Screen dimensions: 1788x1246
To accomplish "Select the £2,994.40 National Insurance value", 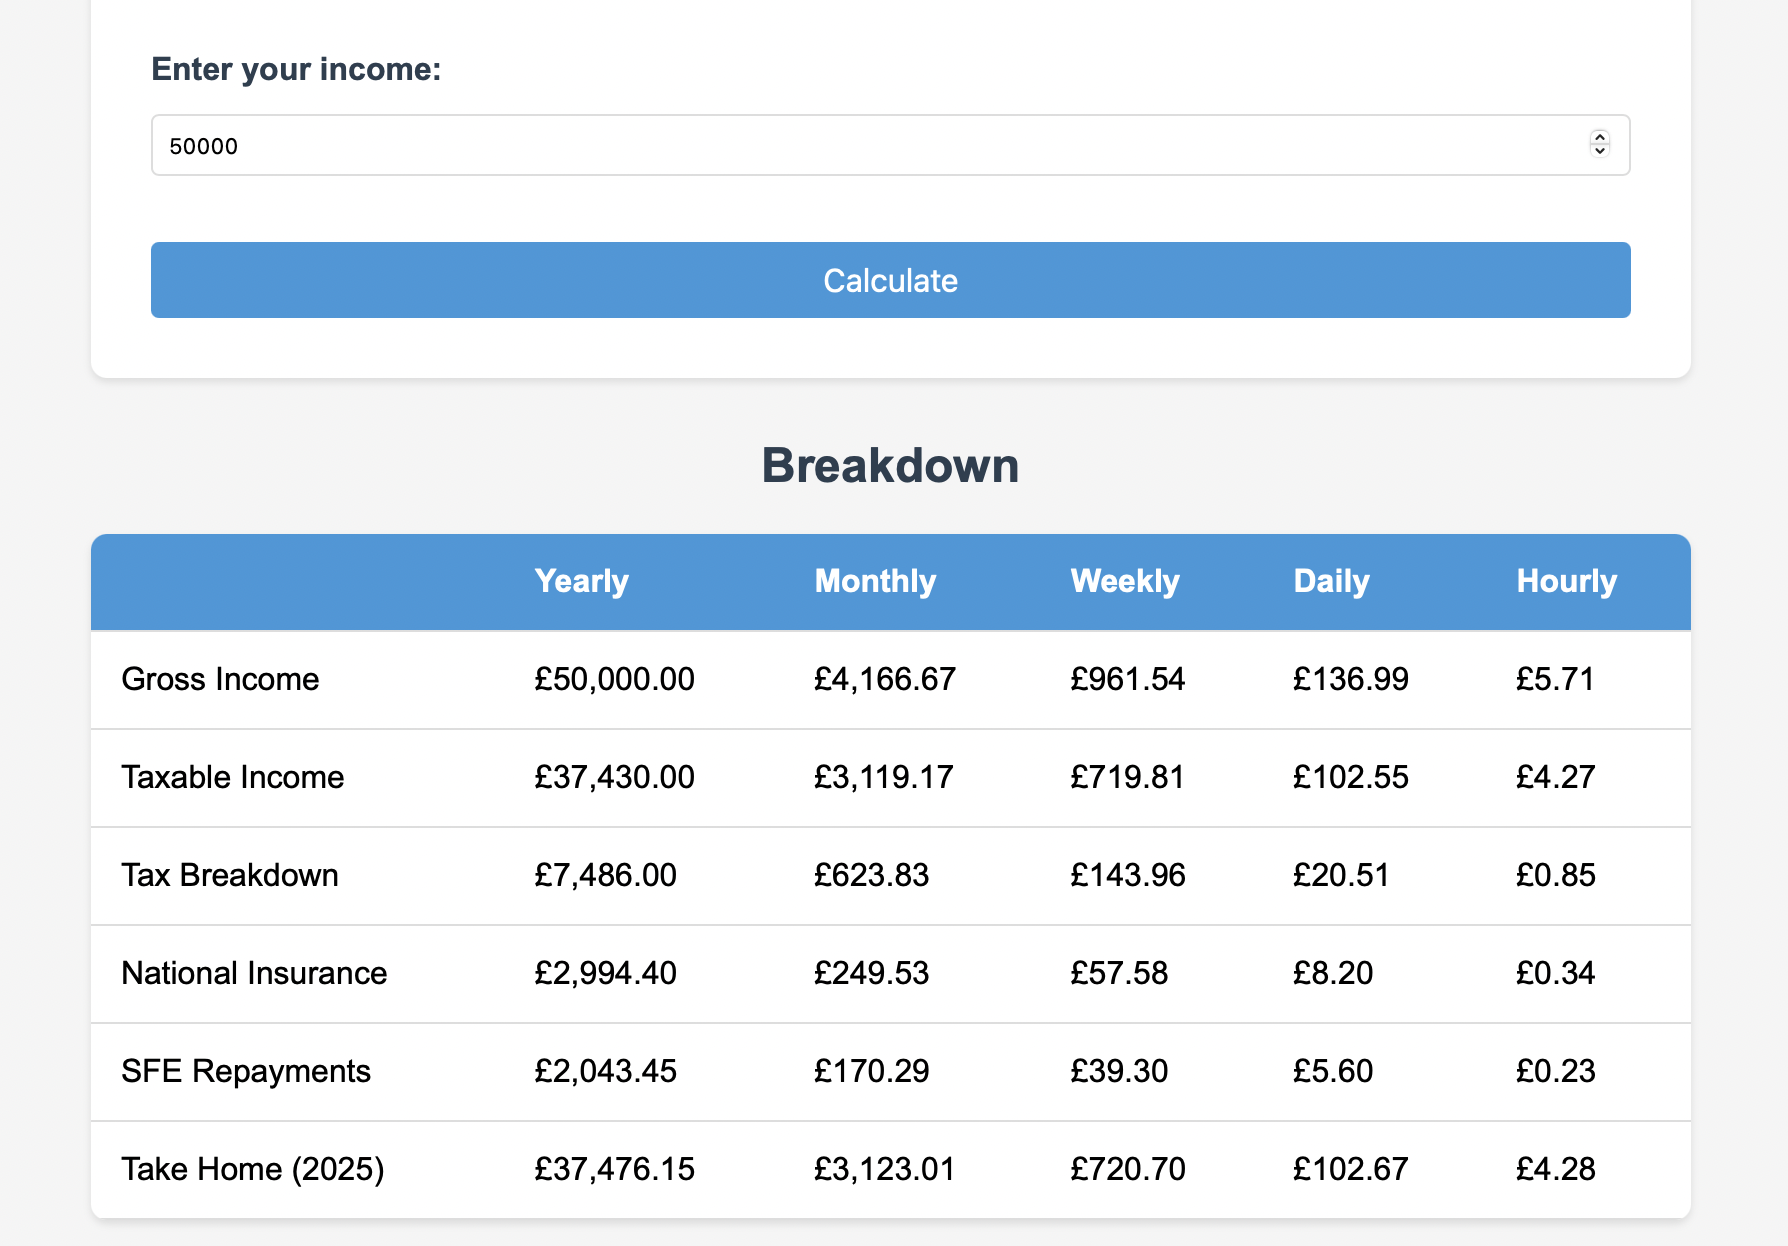I will coord(605,973).
